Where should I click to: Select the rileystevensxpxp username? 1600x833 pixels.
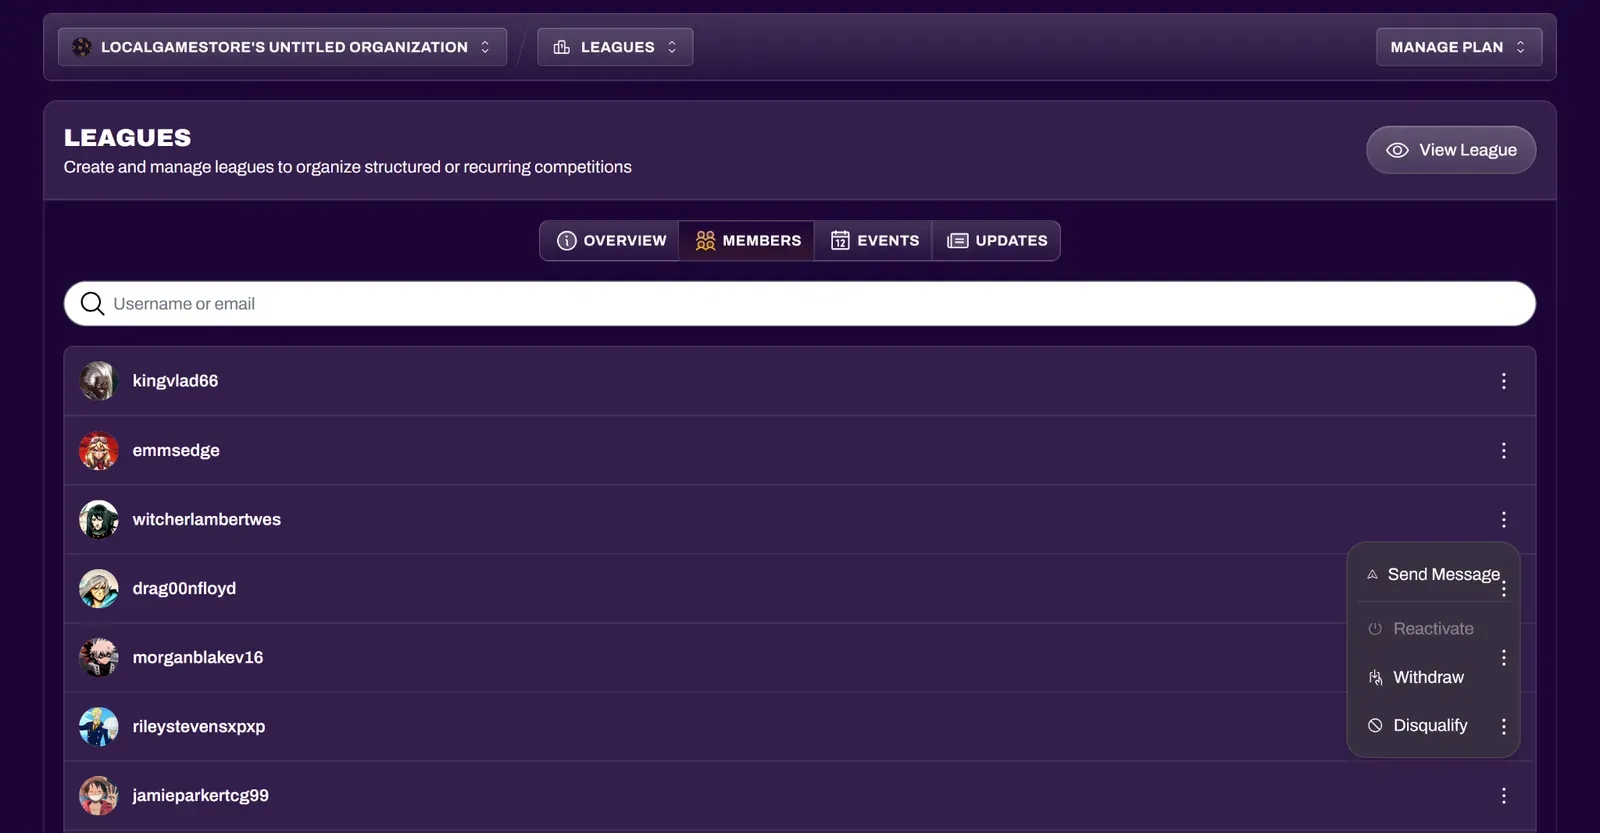199,727
